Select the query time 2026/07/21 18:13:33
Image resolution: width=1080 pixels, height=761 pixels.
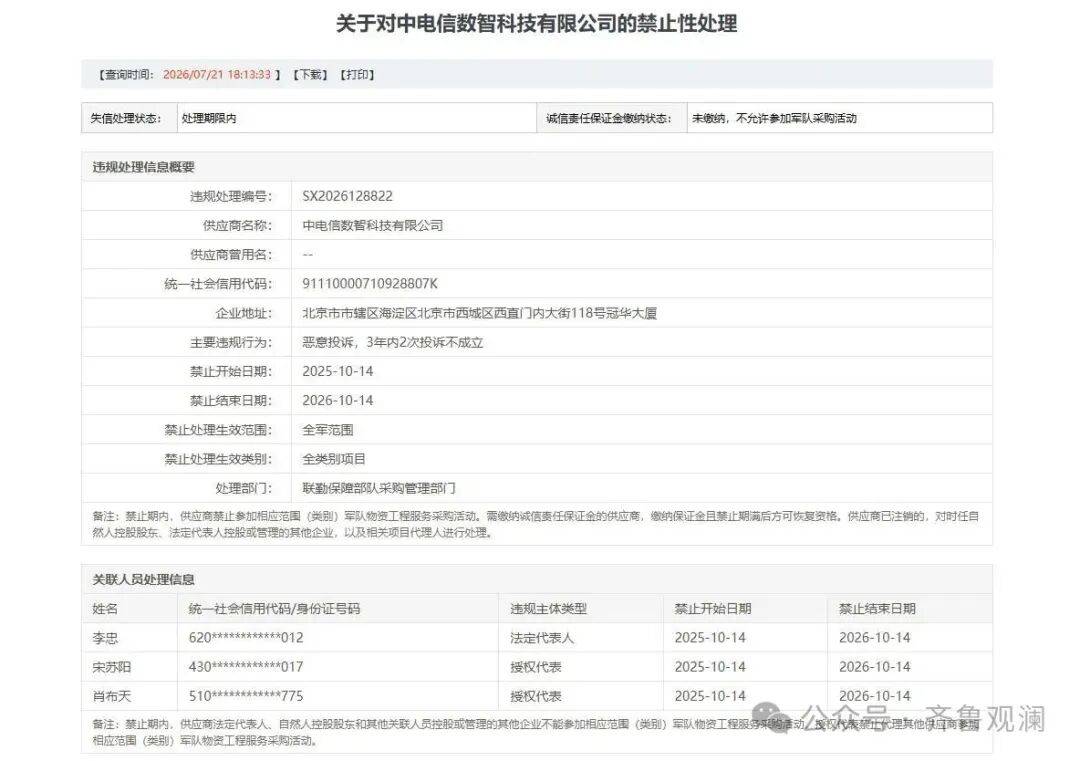coord(217,74)
